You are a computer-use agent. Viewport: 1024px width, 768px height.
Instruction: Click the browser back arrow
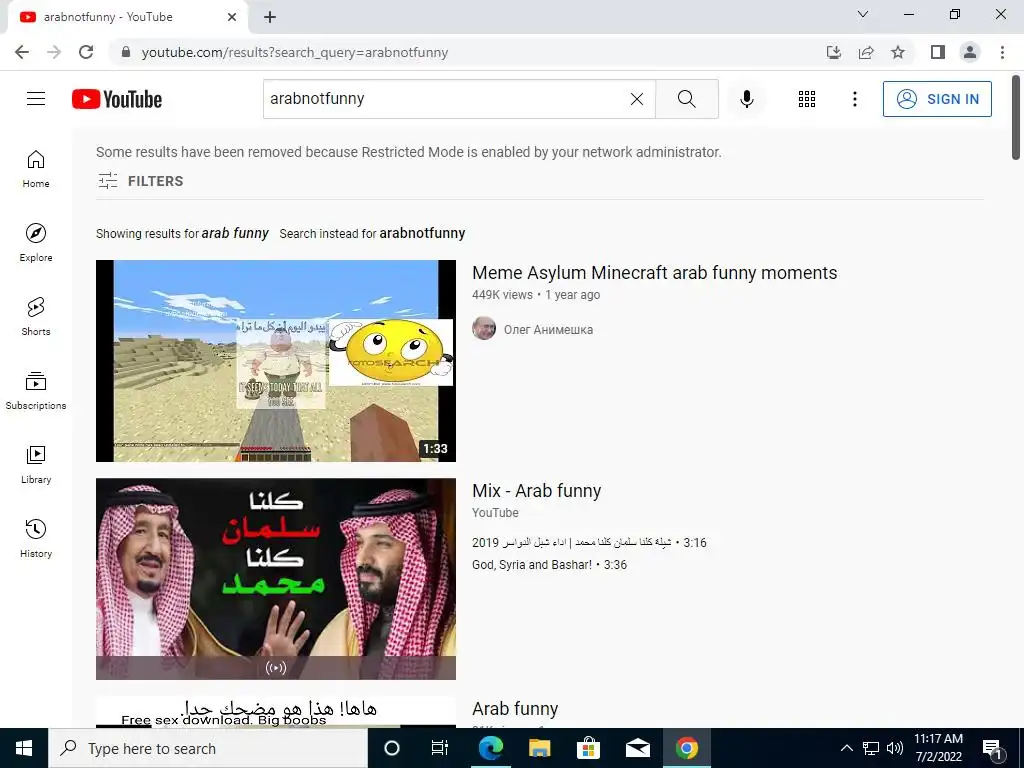(x=22, y=52)
